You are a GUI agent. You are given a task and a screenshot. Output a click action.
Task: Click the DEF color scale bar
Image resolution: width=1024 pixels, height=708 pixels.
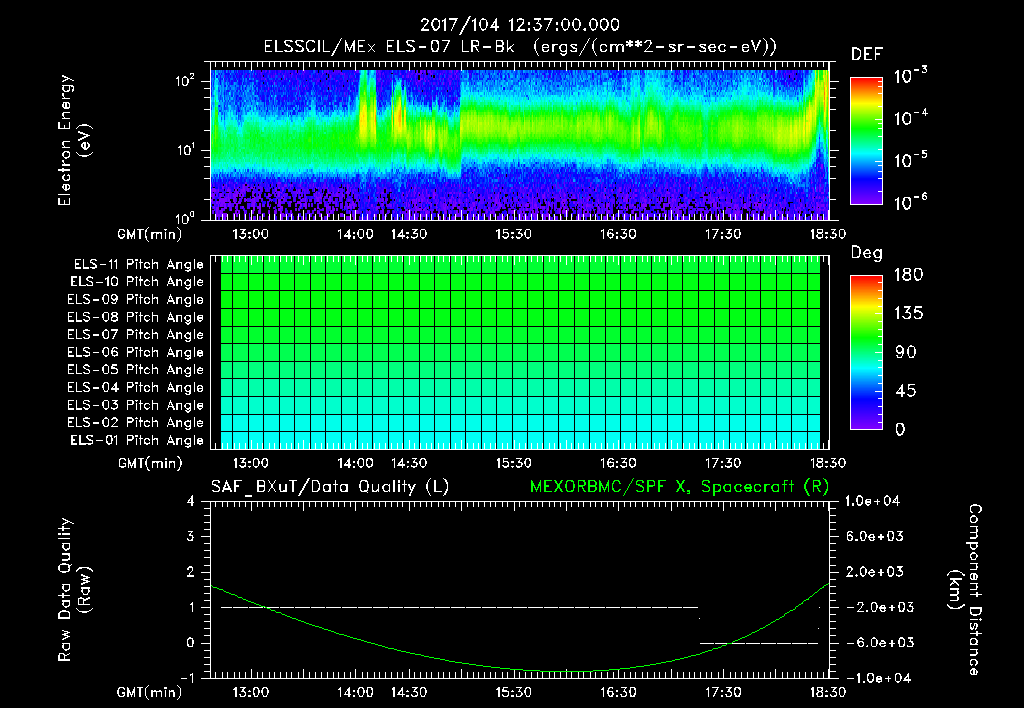[x=866, y=141]
